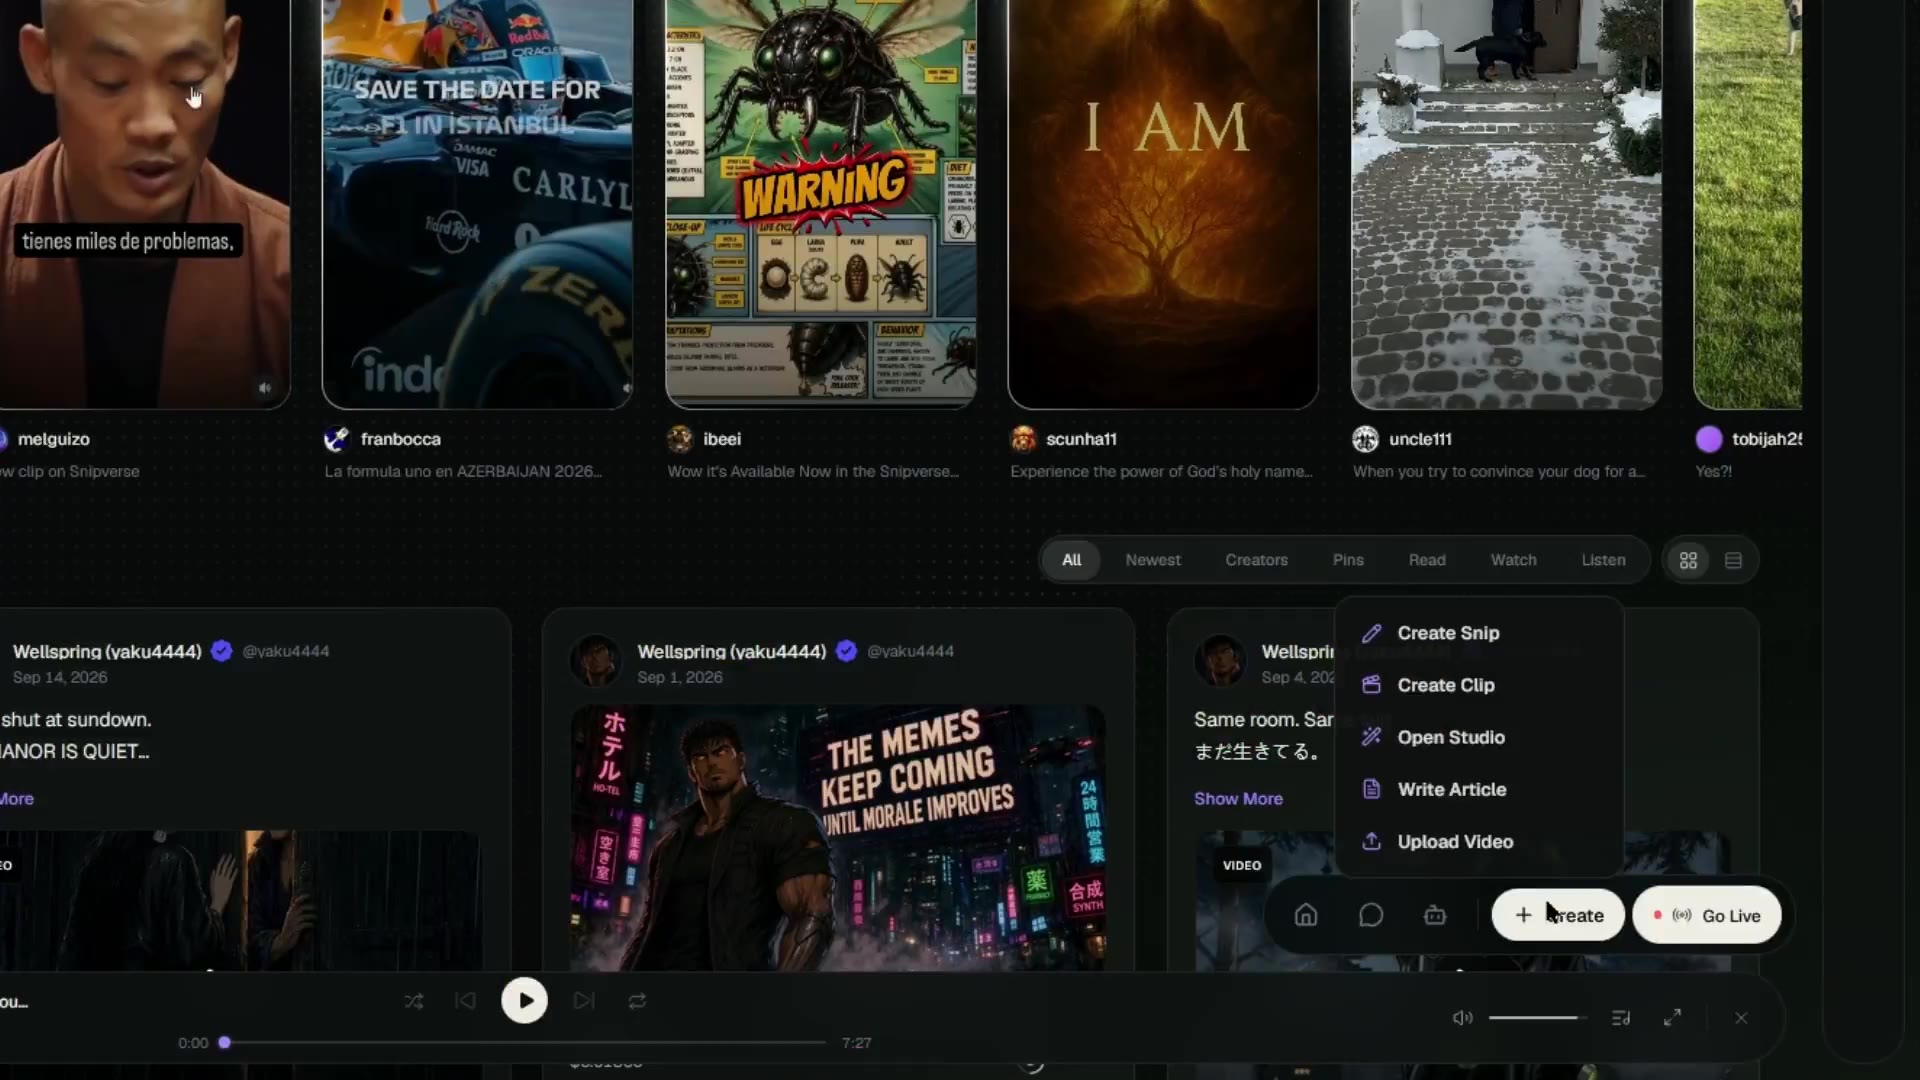The image size is (1920, 1080).
Task: Skip to next track
Action: 584,1001
